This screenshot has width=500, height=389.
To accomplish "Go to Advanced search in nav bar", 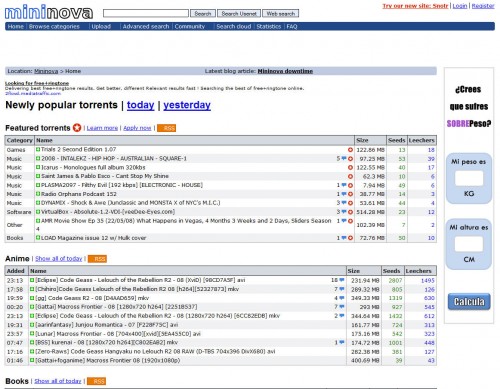I will coord(146,27).
